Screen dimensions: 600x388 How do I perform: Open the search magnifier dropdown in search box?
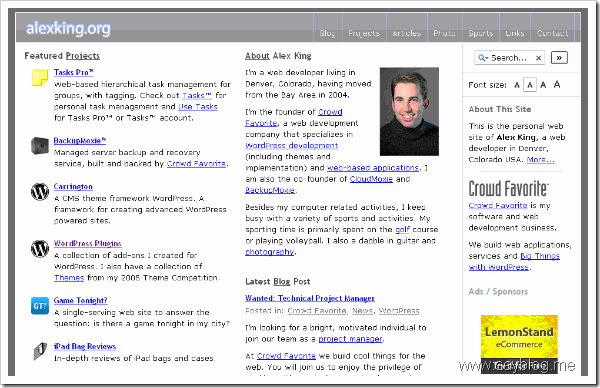pos(483,58)
